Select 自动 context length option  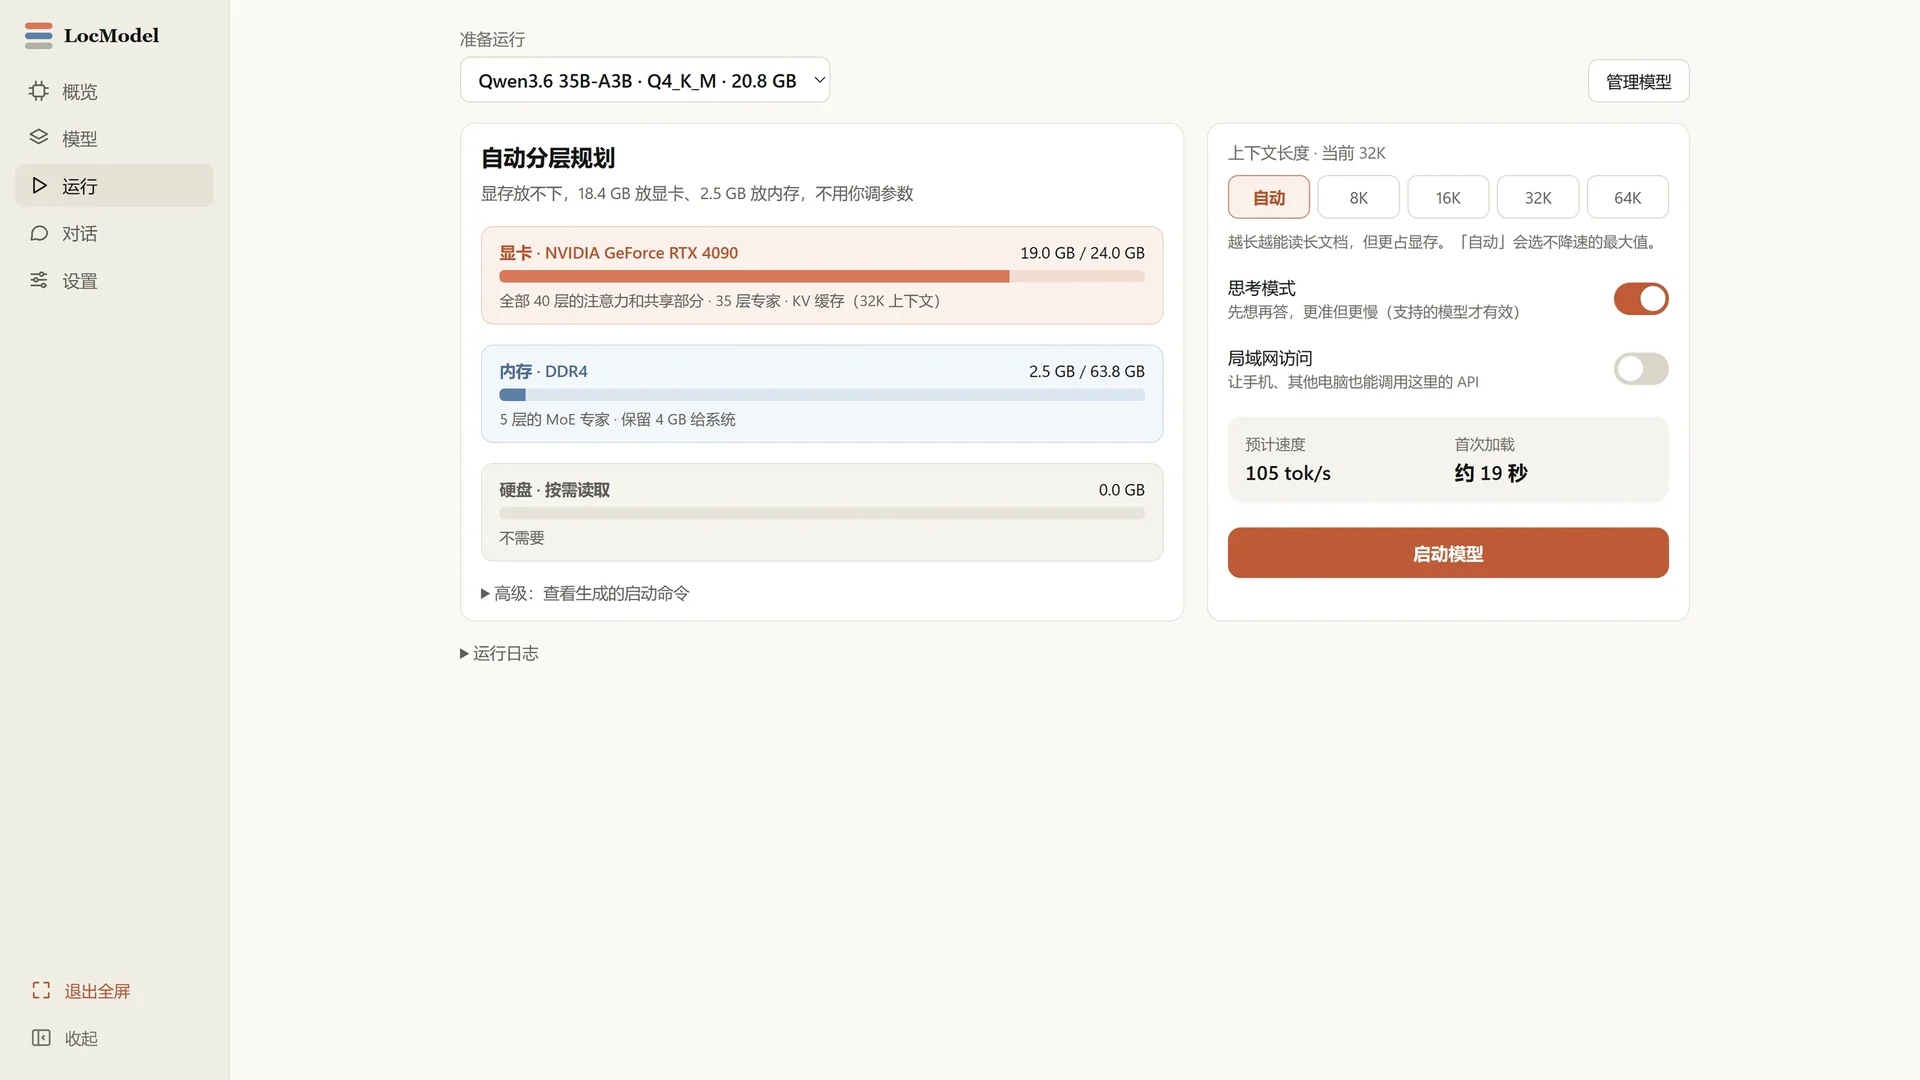coord(1268,197)
